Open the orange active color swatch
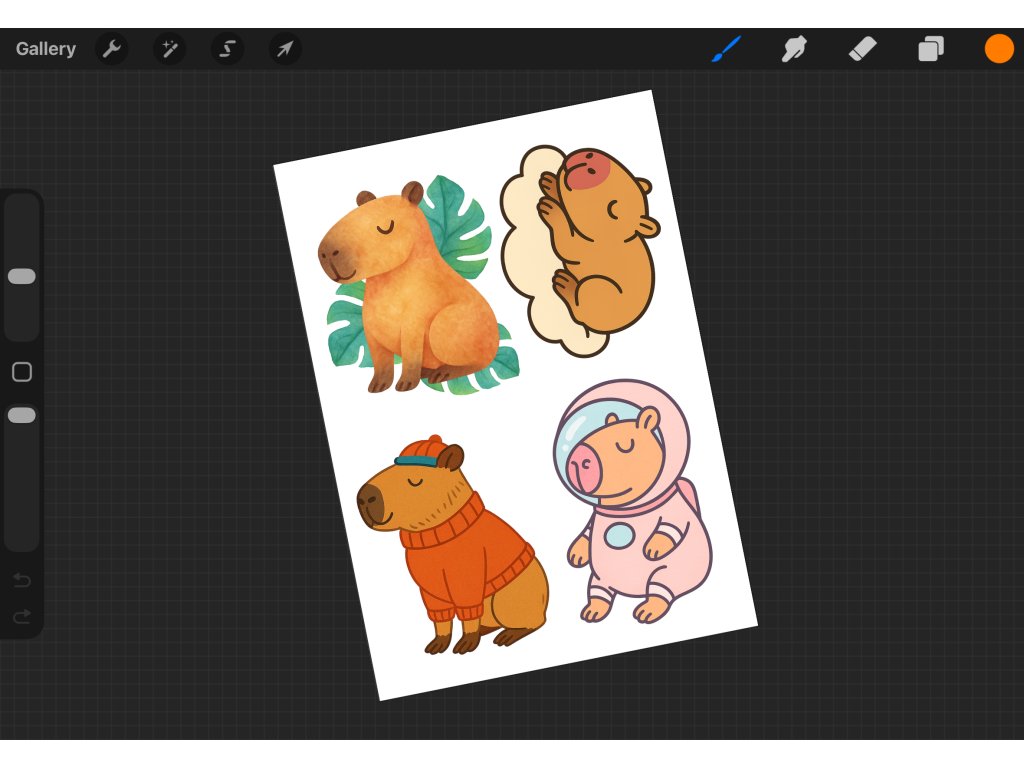 [999, 48]
